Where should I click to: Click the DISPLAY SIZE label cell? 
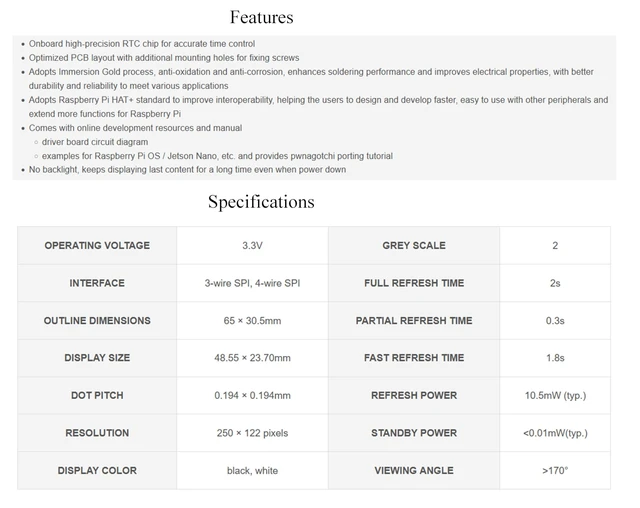[x=97, y=358]
